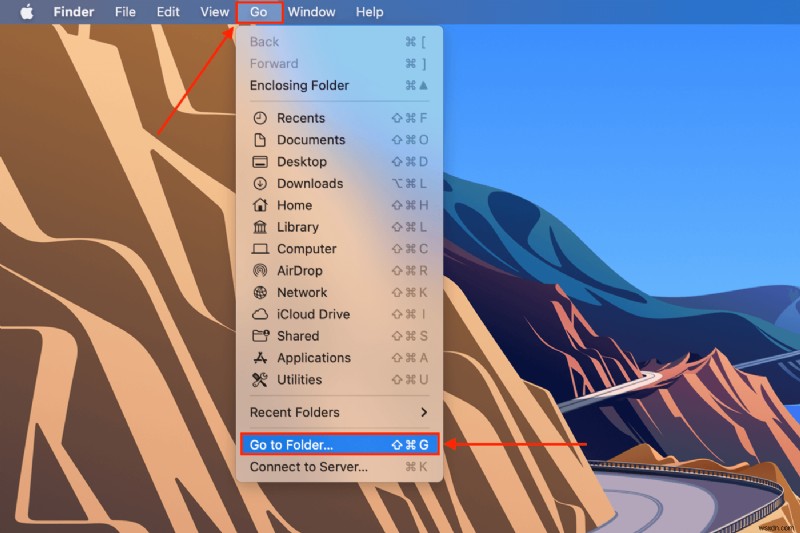Click the Recents clock icon
Viewport: 800px width, 533px height.
260,118
